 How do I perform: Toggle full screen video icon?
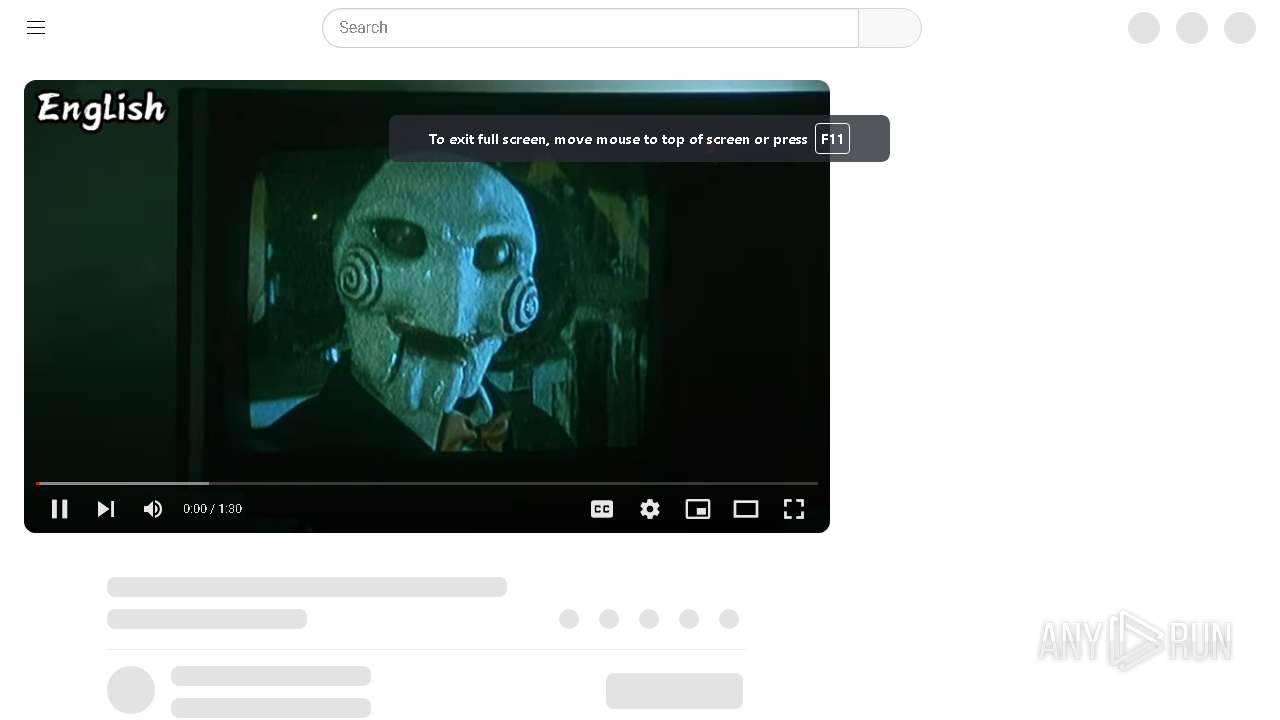tap(794, 509)
